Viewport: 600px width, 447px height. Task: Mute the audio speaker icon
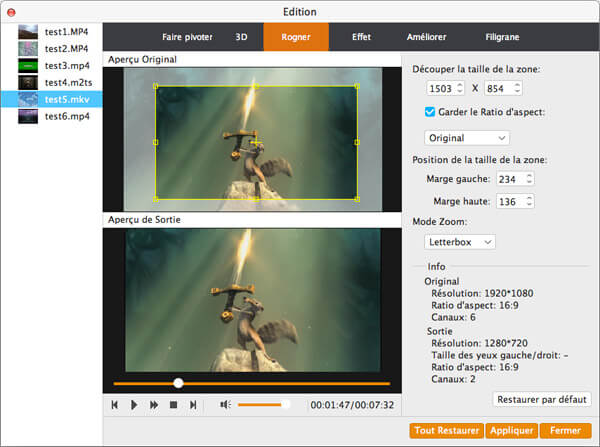click(225, 405)
